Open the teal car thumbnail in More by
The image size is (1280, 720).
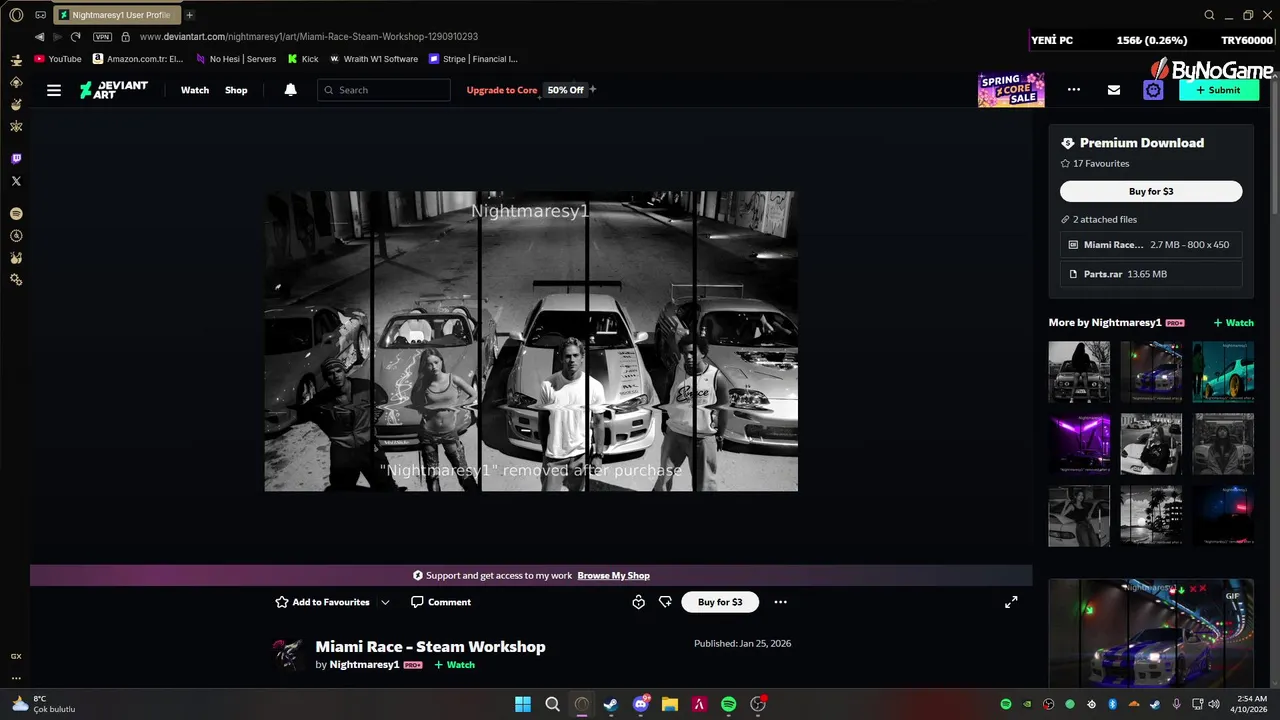[1223, 372]
